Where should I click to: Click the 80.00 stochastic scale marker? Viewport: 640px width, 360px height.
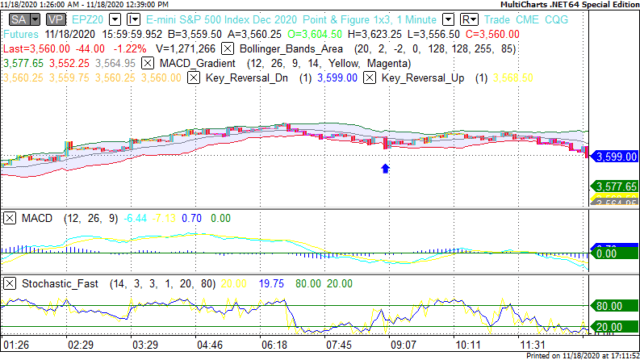point(614,306)
